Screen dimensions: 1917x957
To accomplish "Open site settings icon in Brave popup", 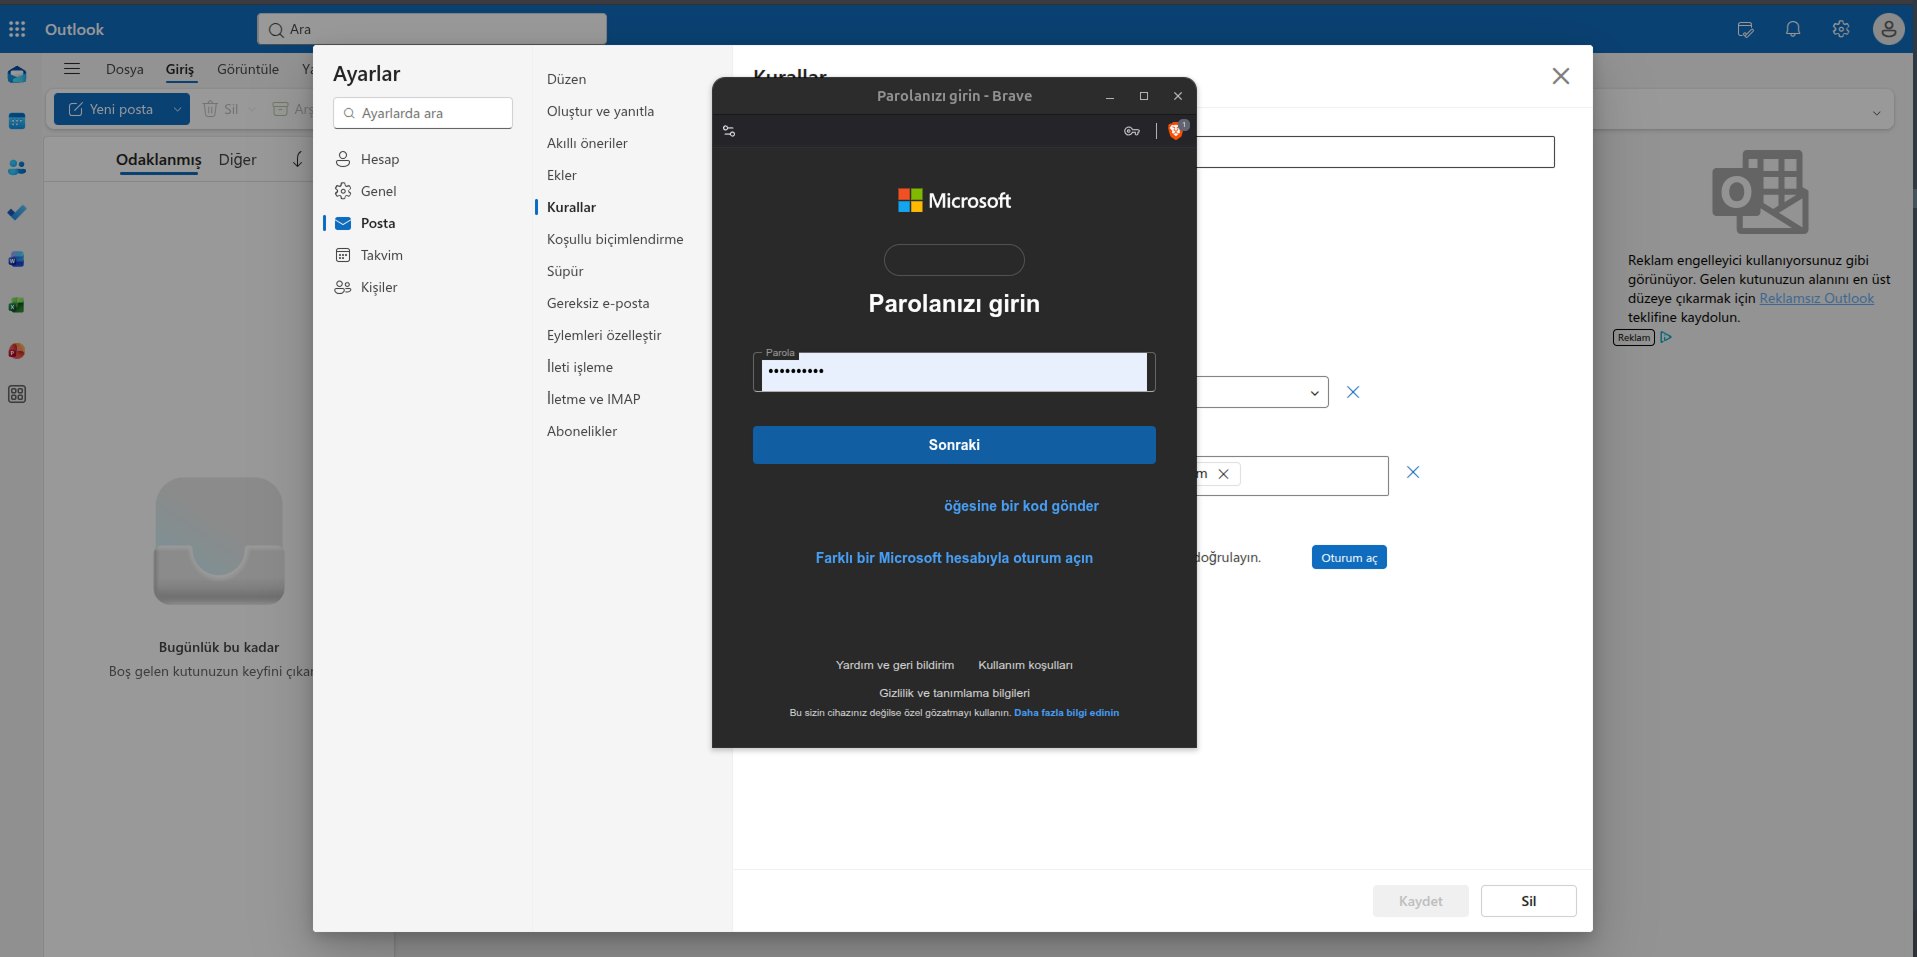I will coord(729,131).
